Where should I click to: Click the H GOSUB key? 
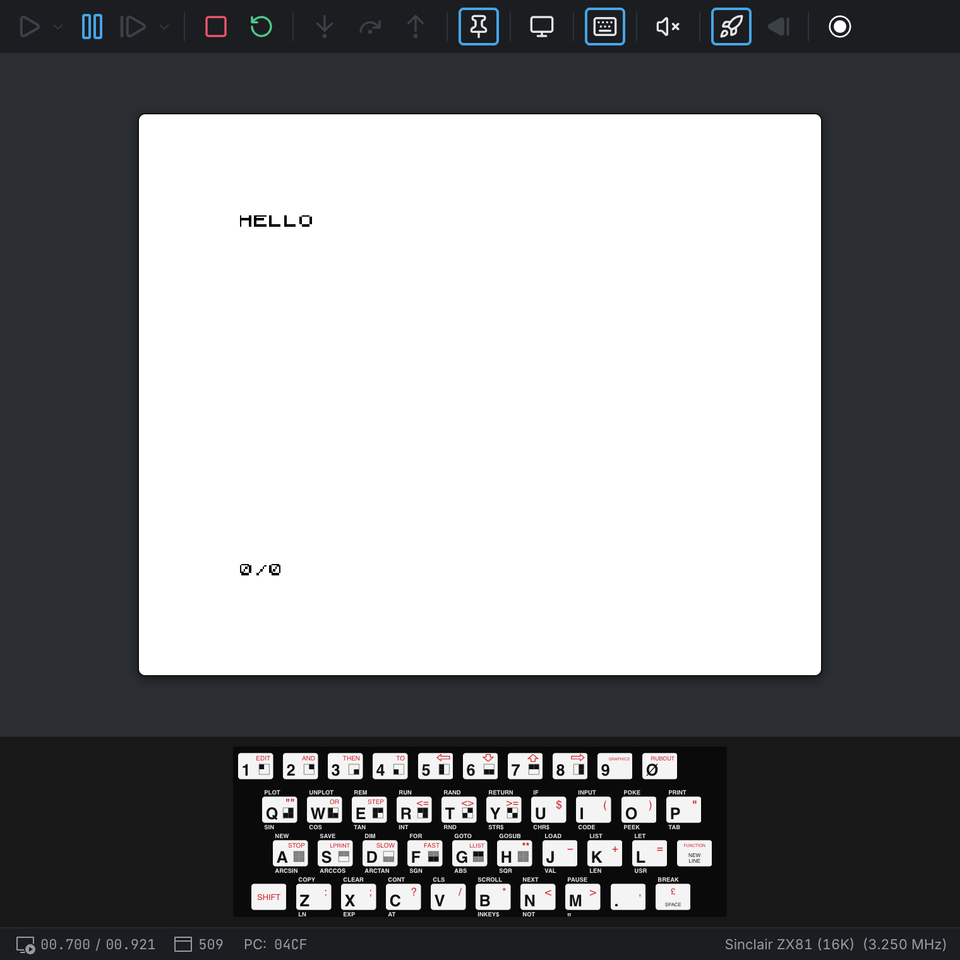click(x=514, y=853)
